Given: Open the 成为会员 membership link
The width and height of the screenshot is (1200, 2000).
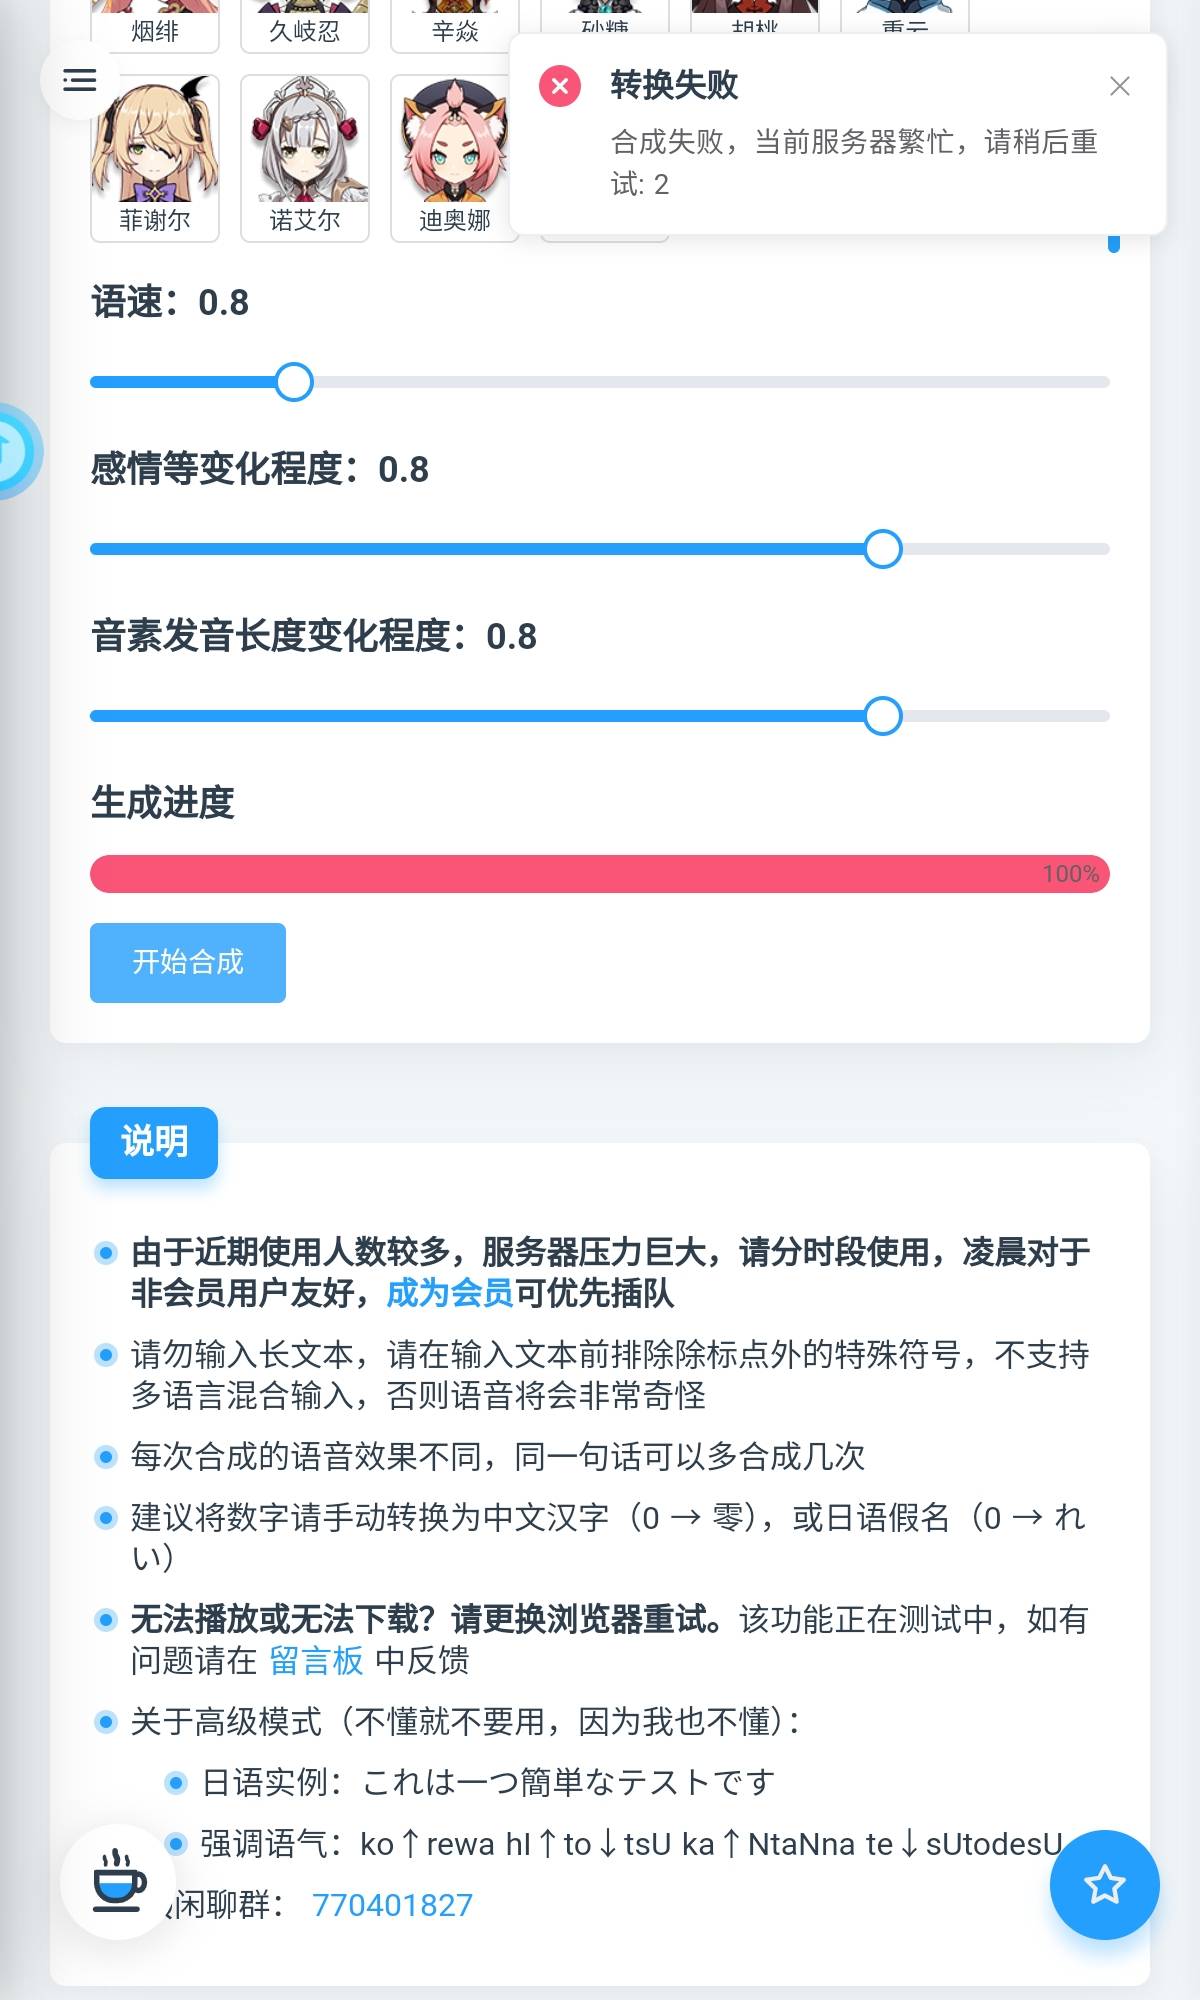Looking at the screenshot, I should pyautogui.click(x=449, y=1293).
